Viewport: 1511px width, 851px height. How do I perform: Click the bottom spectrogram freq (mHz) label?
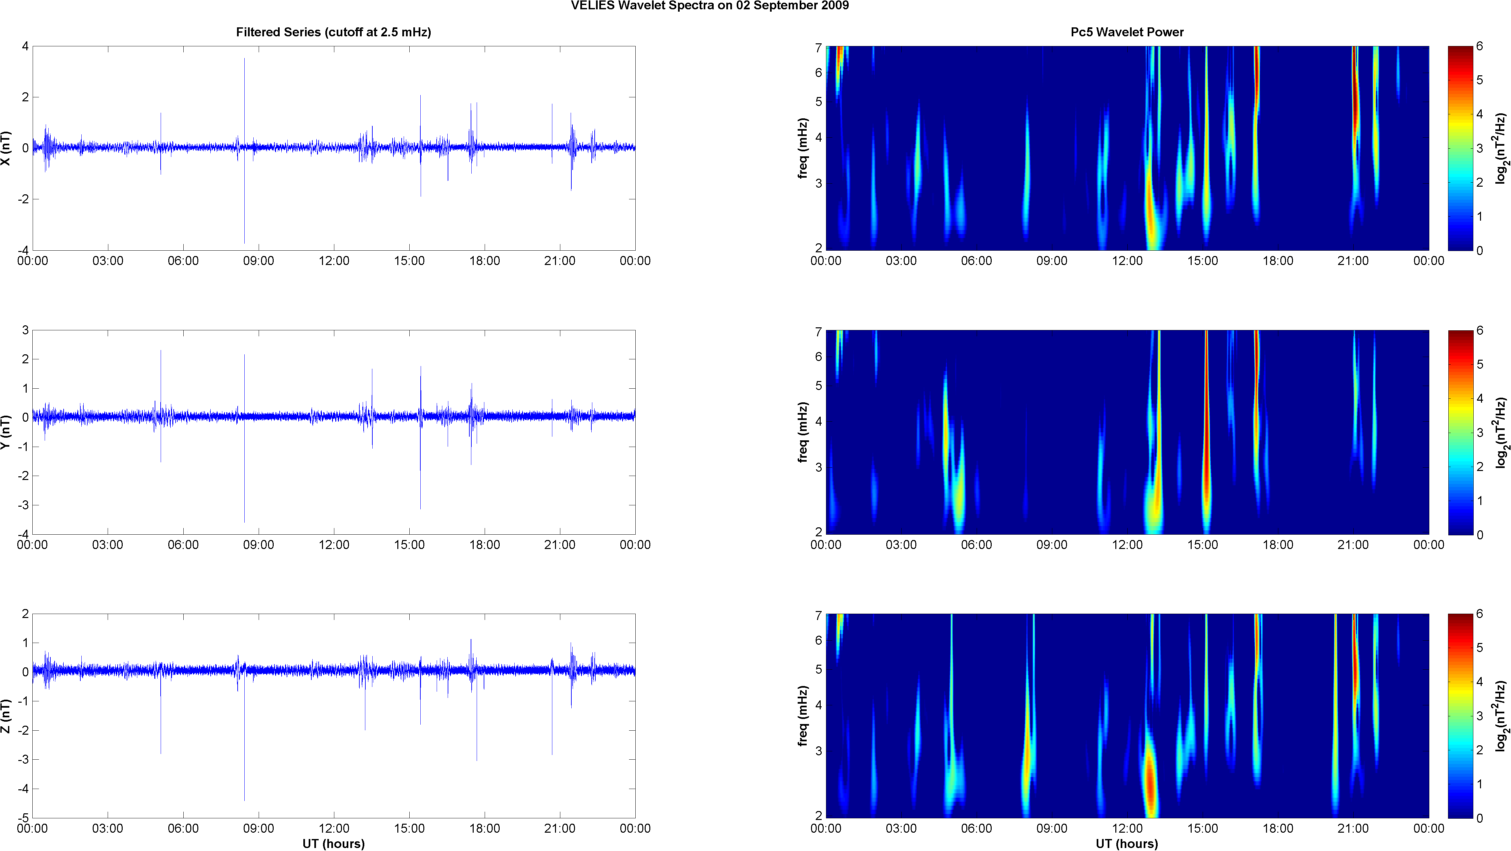802,716
